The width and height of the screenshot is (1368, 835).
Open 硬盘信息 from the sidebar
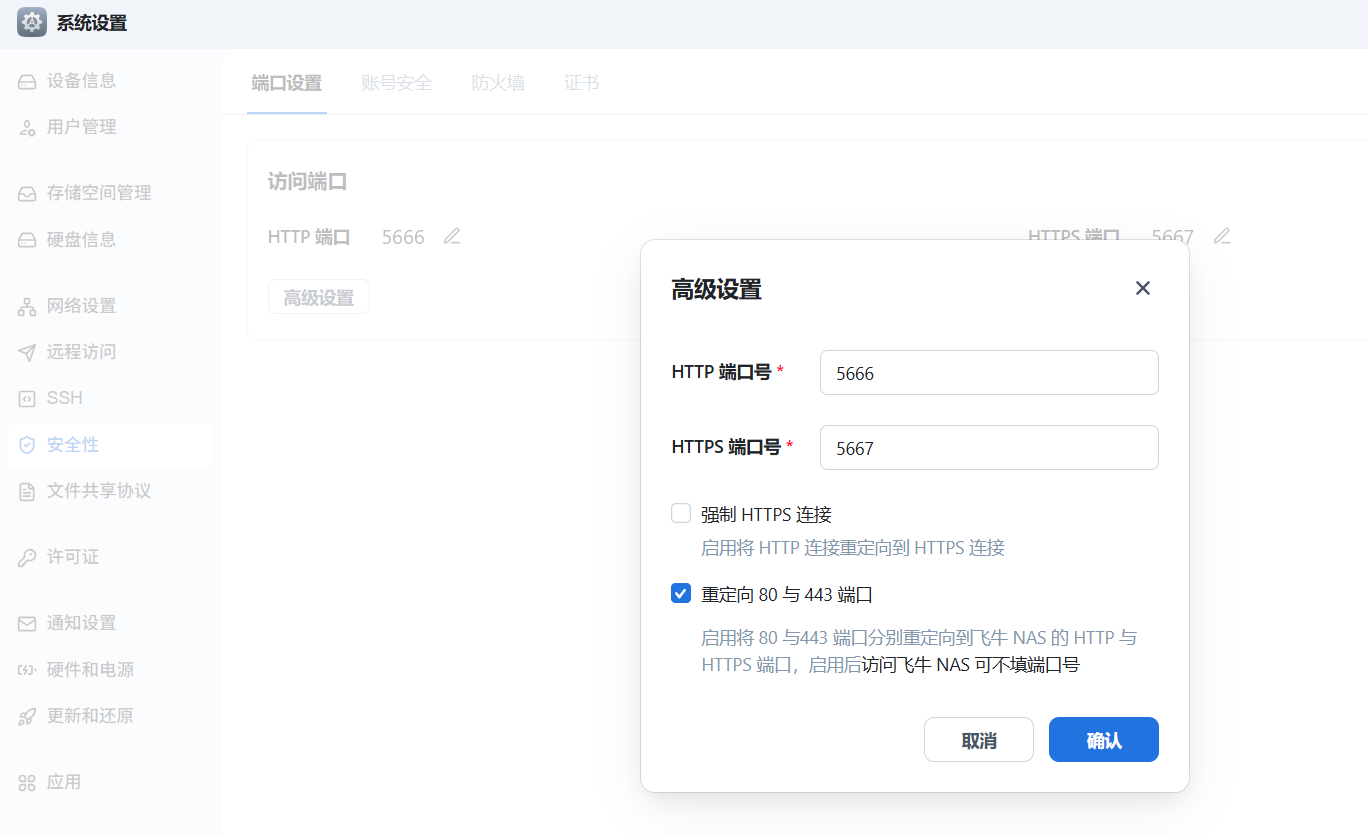tap(109, 240)
